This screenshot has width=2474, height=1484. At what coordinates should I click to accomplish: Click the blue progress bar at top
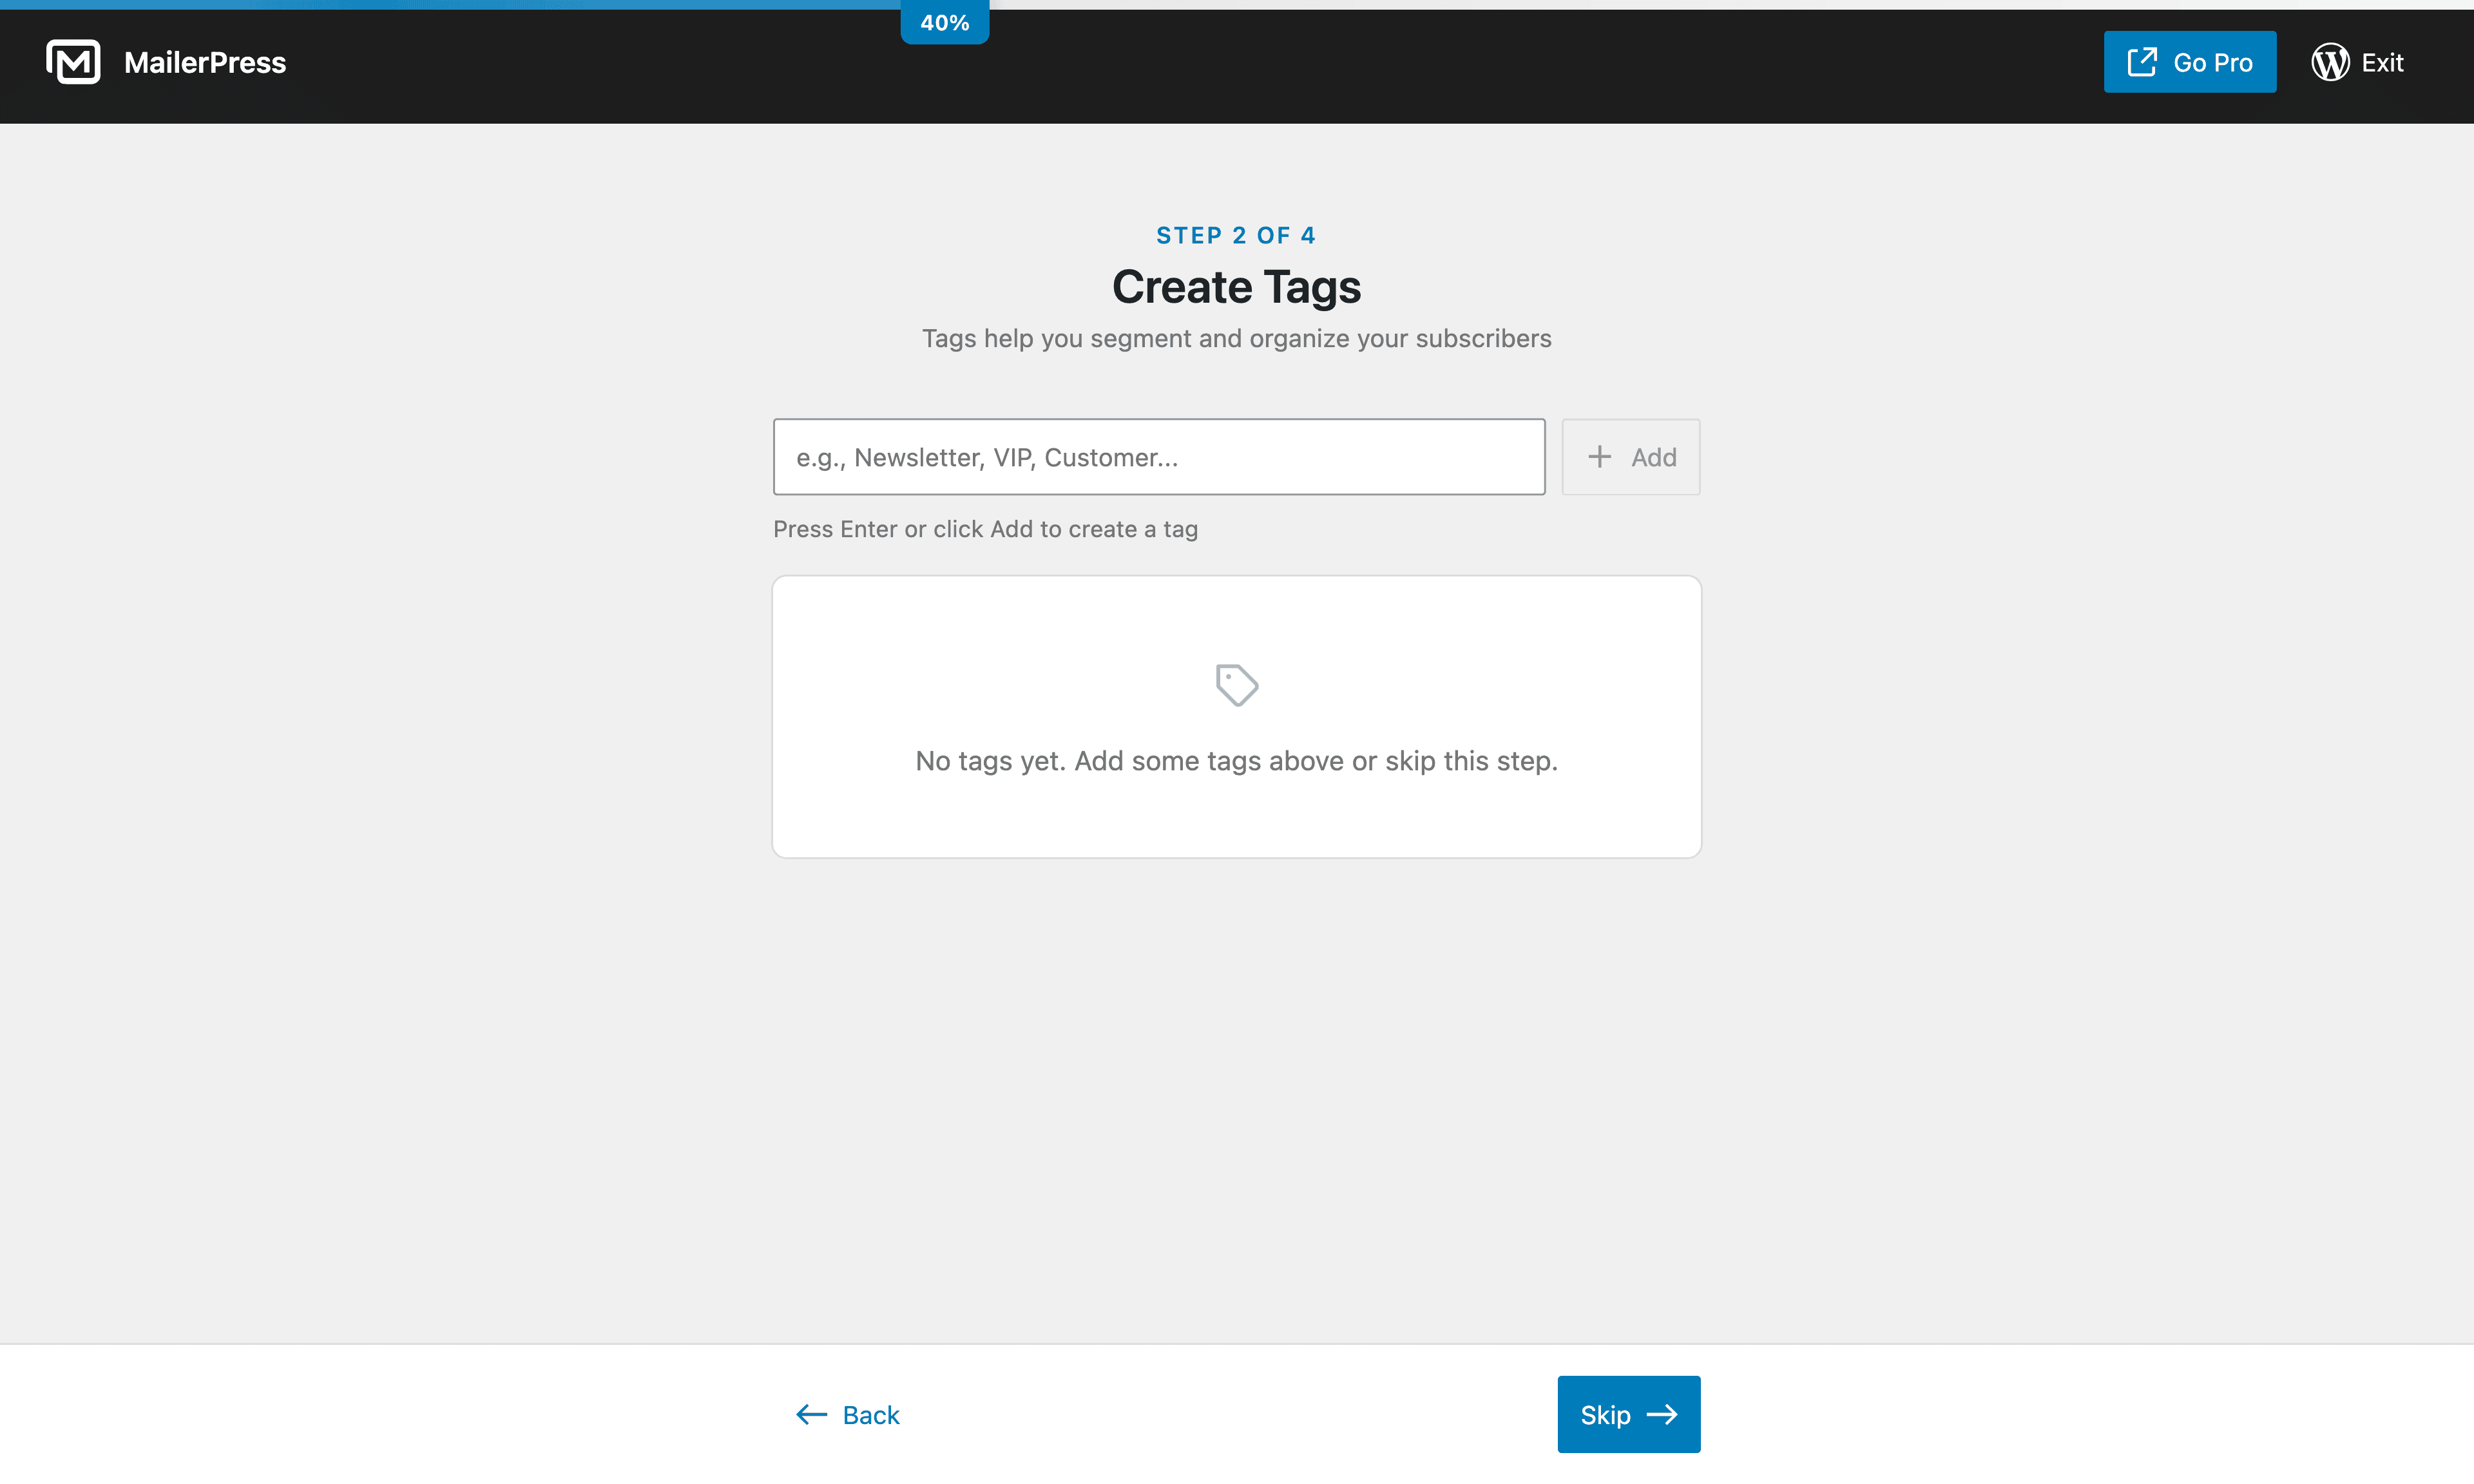450,4
